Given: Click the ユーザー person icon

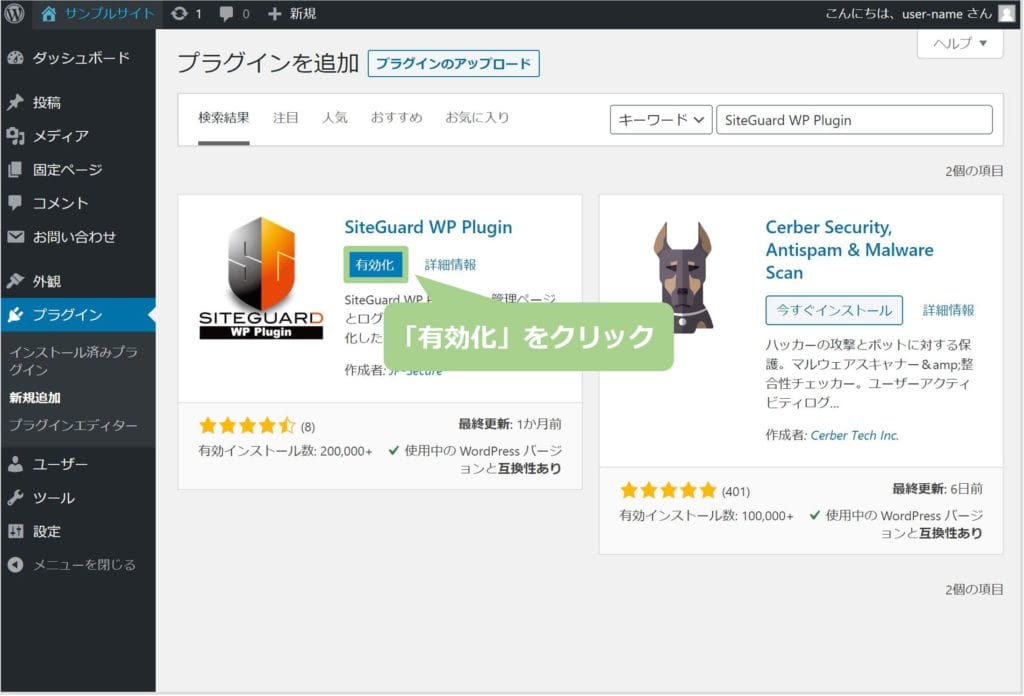Looking at the screenshot, I should pos(16,464).
